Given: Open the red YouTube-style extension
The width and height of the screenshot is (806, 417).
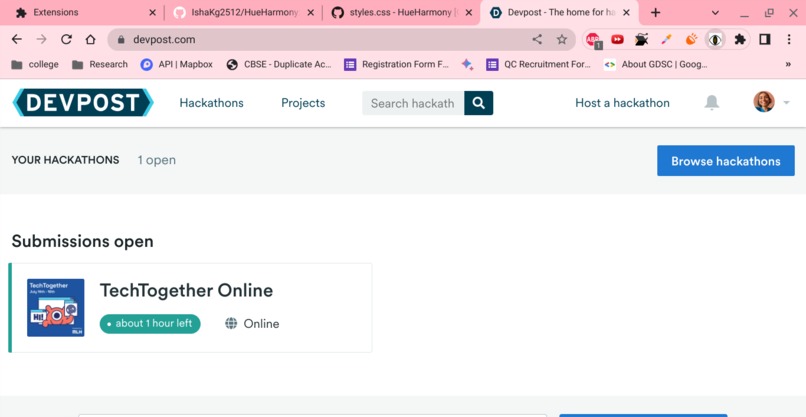Looking at the screenshot, I should 617,40.
